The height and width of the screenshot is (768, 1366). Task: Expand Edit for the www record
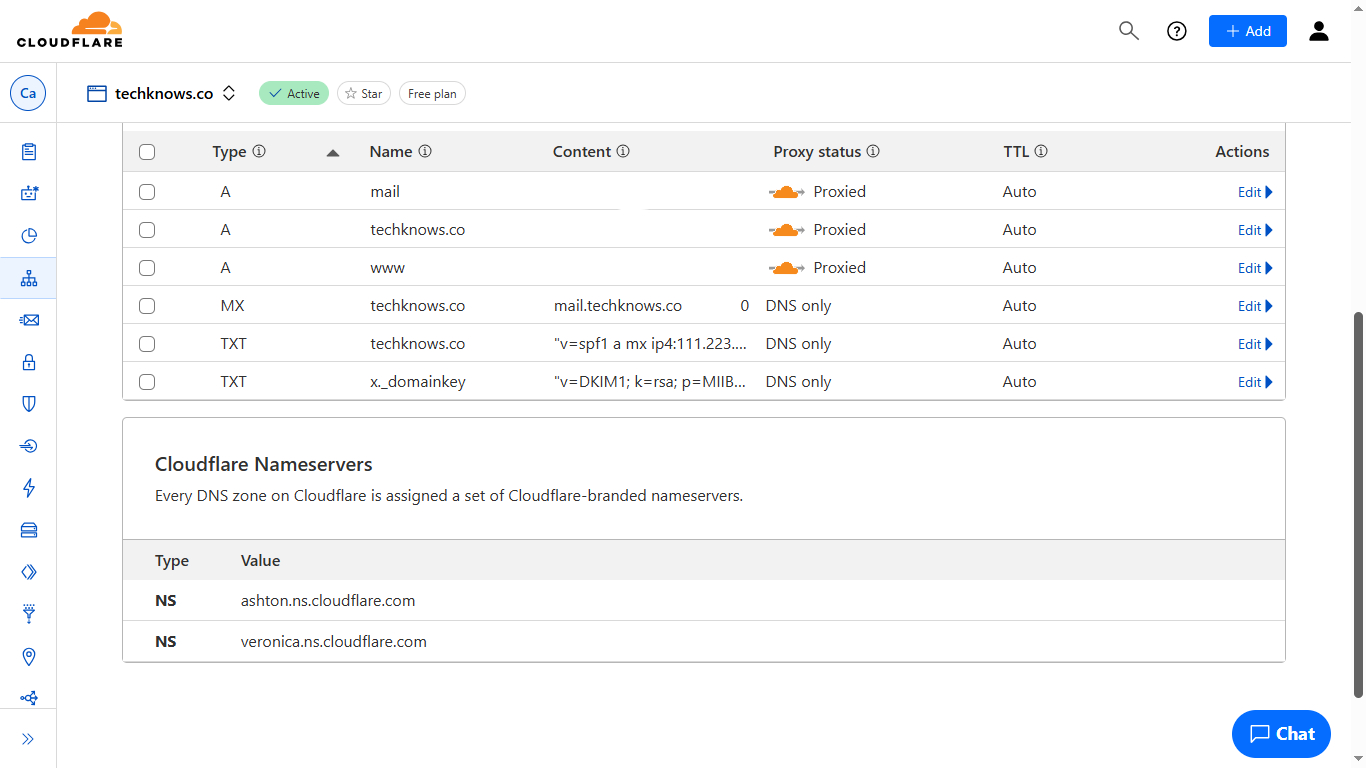point(1255,268)
